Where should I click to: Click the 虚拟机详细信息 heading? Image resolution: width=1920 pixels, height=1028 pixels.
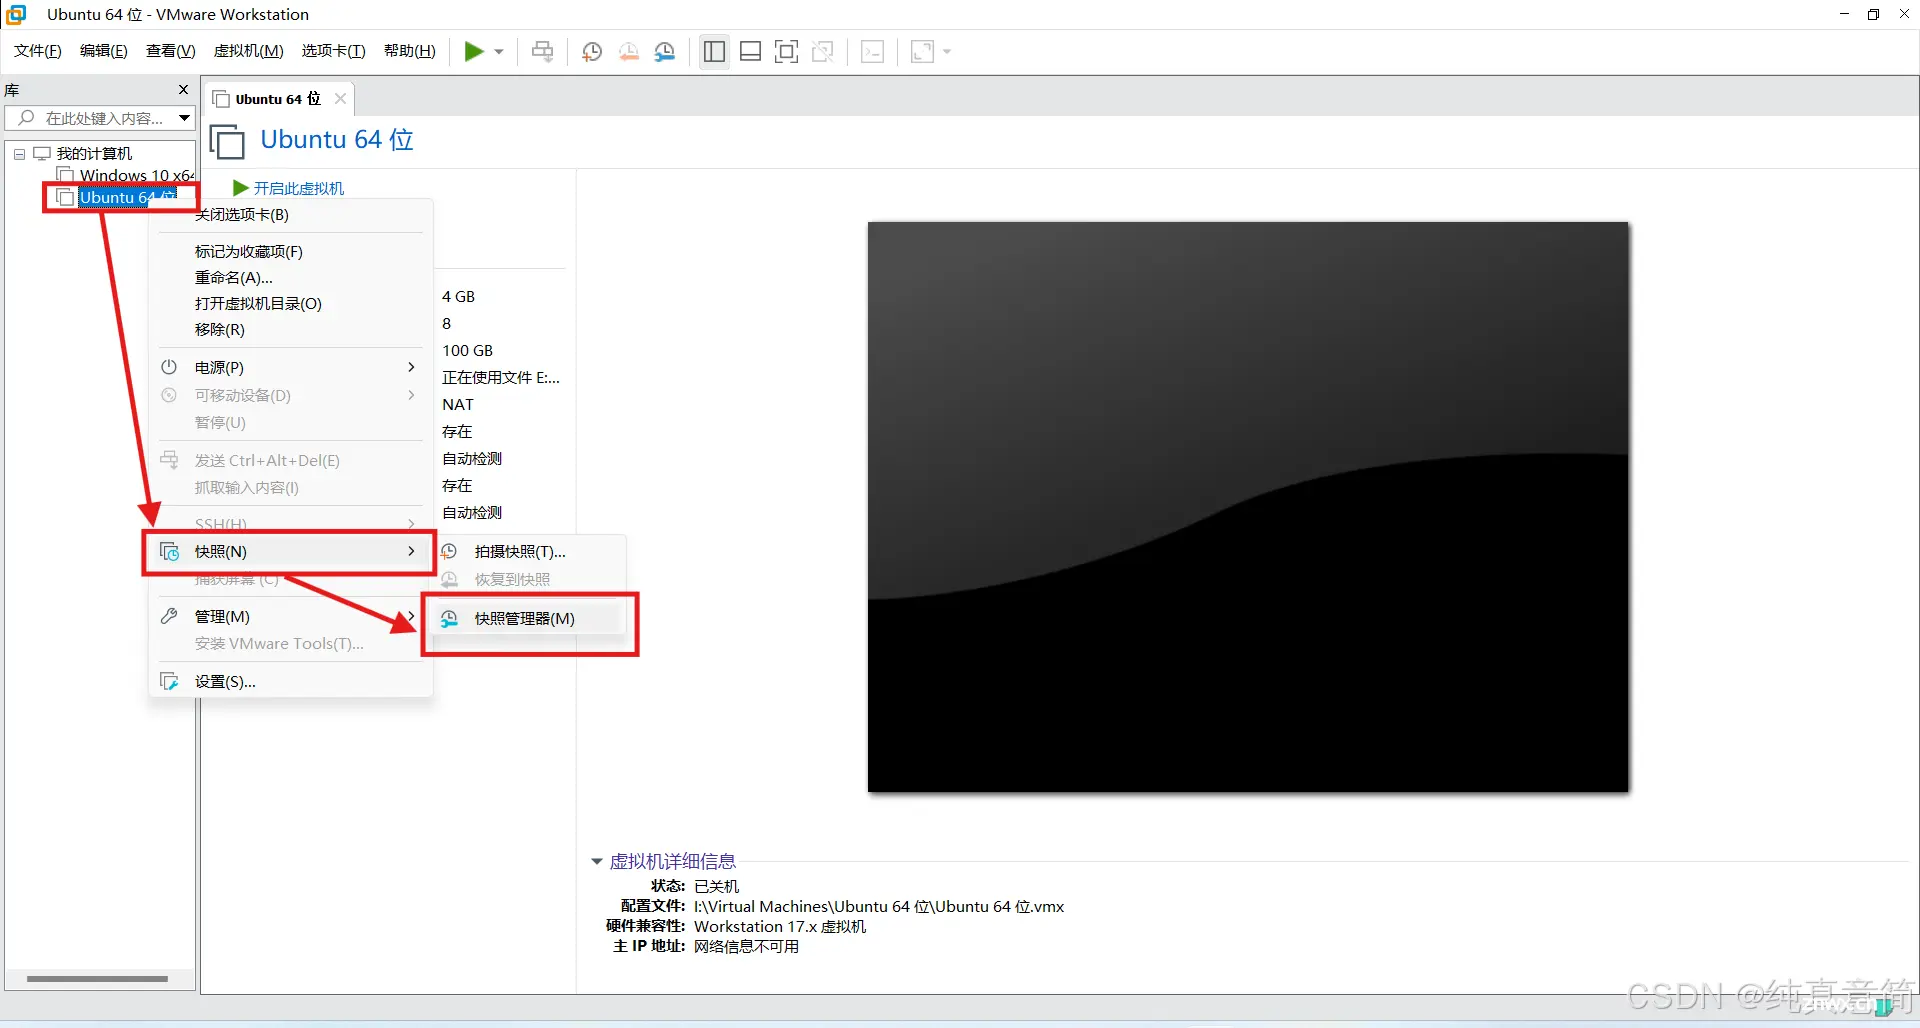pos(673,861)
